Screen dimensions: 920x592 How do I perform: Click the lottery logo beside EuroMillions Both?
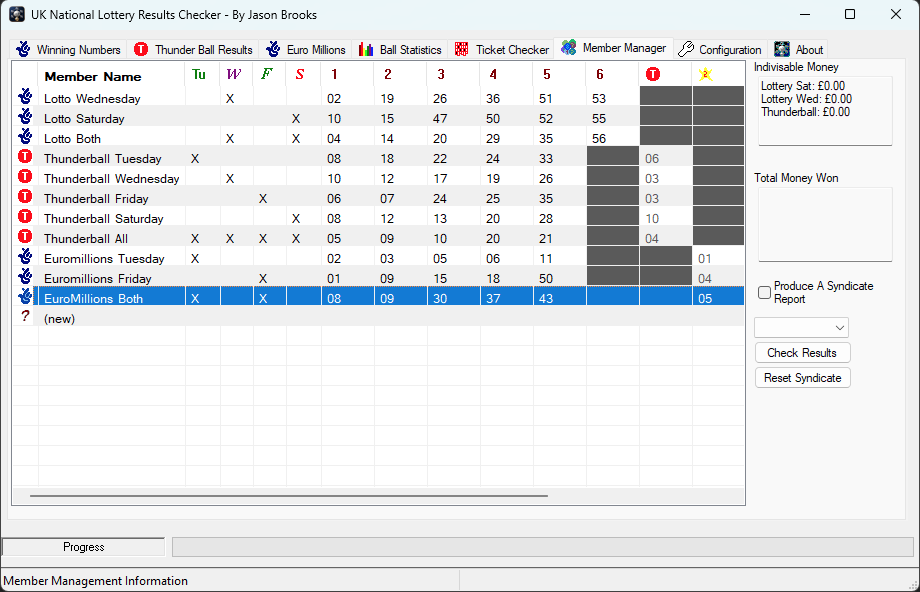click(25, 296)
